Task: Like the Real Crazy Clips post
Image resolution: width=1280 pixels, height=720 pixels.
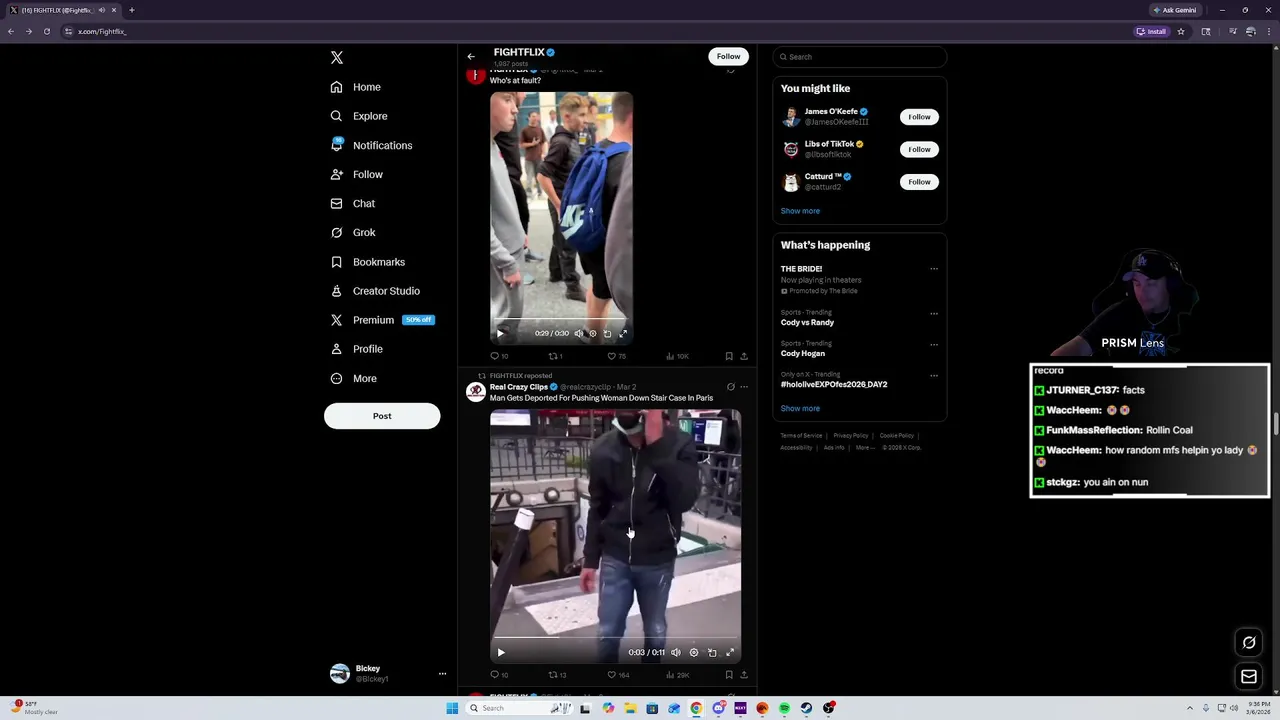Action: point(618,675)
